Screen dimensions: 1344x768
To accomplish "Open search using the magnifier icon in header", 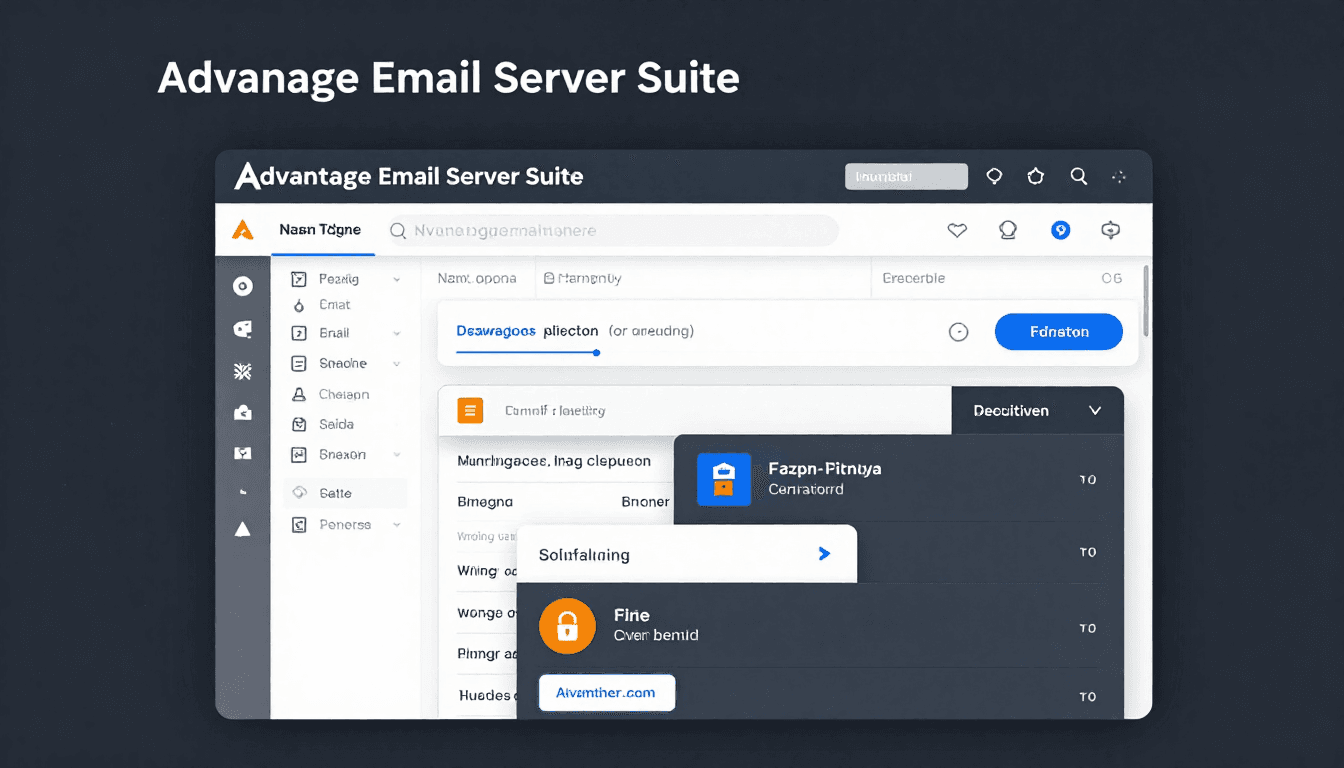I will [x=1078, y=176].
